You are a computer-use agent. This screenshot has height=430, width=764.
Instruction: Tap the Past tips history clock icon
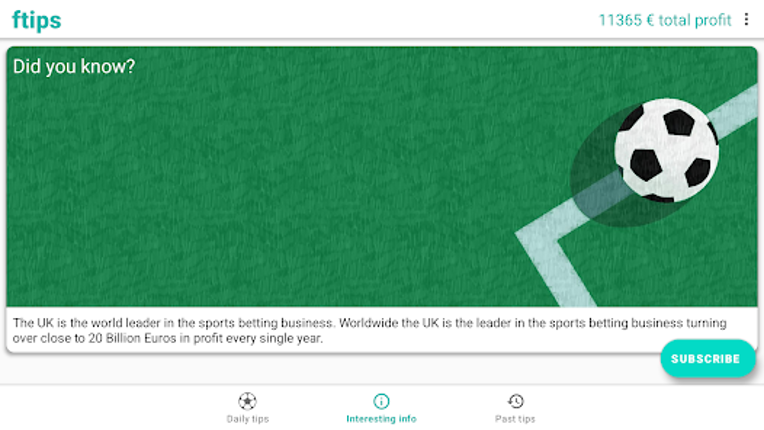(515, 401)
